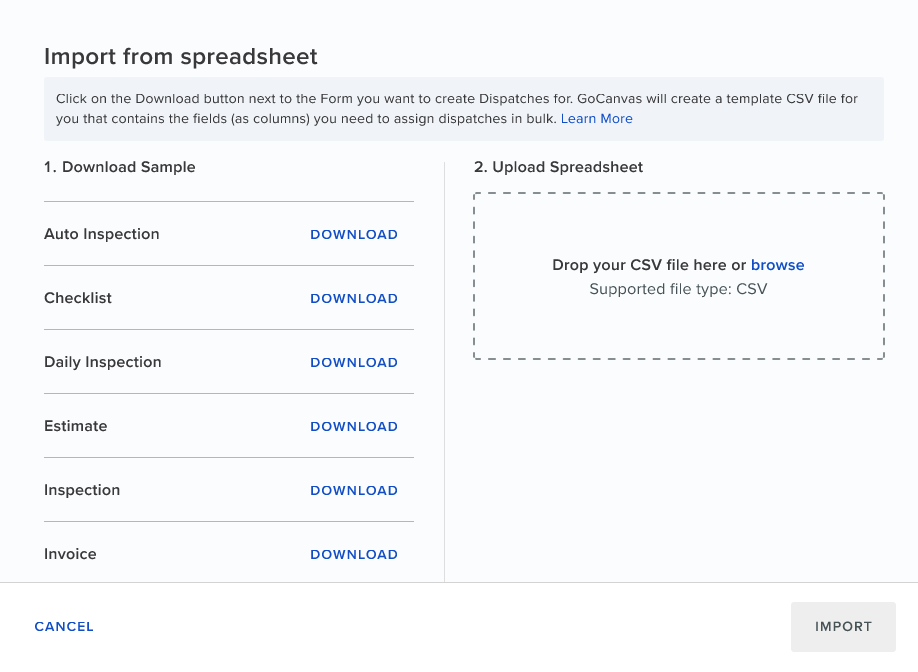Click the Invoice form label

[70, 554]
